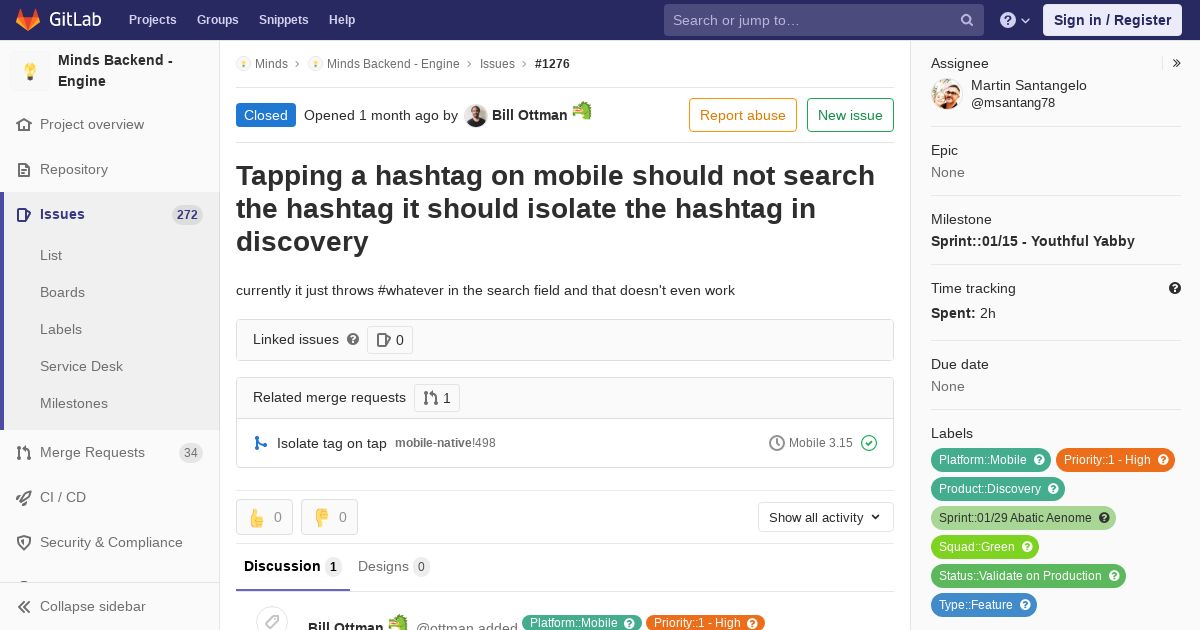
Task: Click the Project overview home icon
Action: click(x=24, y=125)
